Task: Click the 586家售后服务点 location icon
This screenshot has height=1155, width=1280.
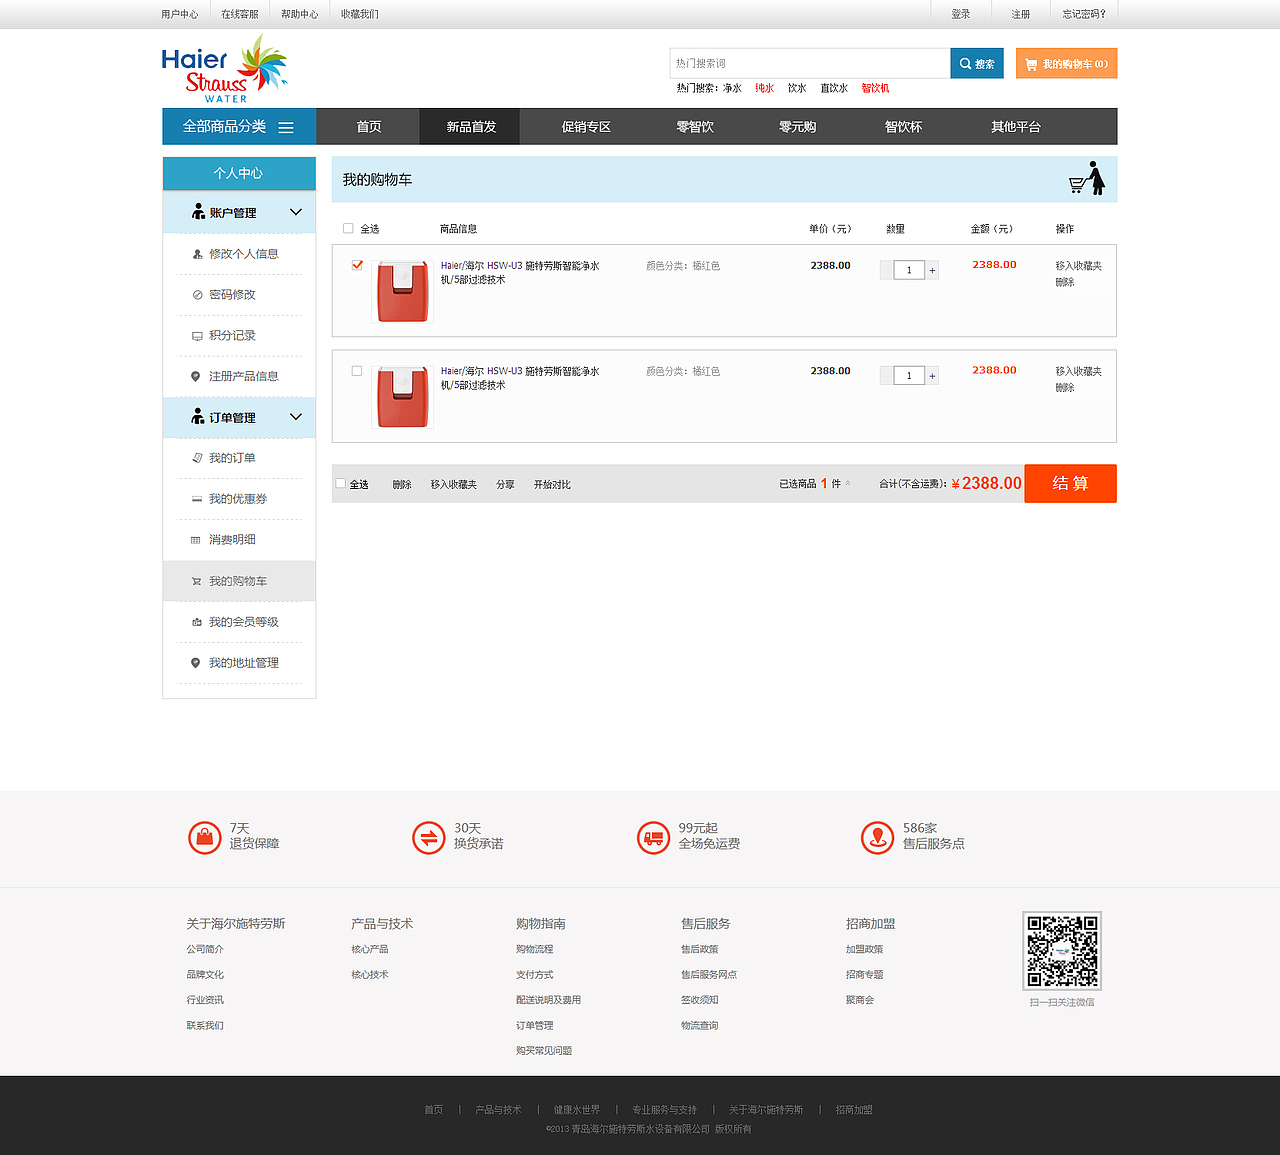Action: [877, 837]
